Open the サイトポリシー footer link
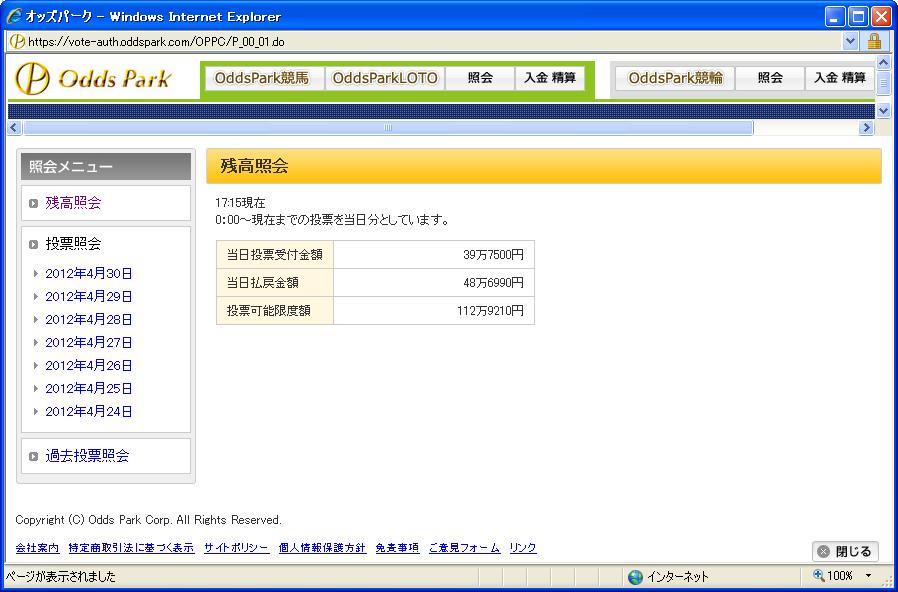Screen dimensions: 898x592 point(237,548)
